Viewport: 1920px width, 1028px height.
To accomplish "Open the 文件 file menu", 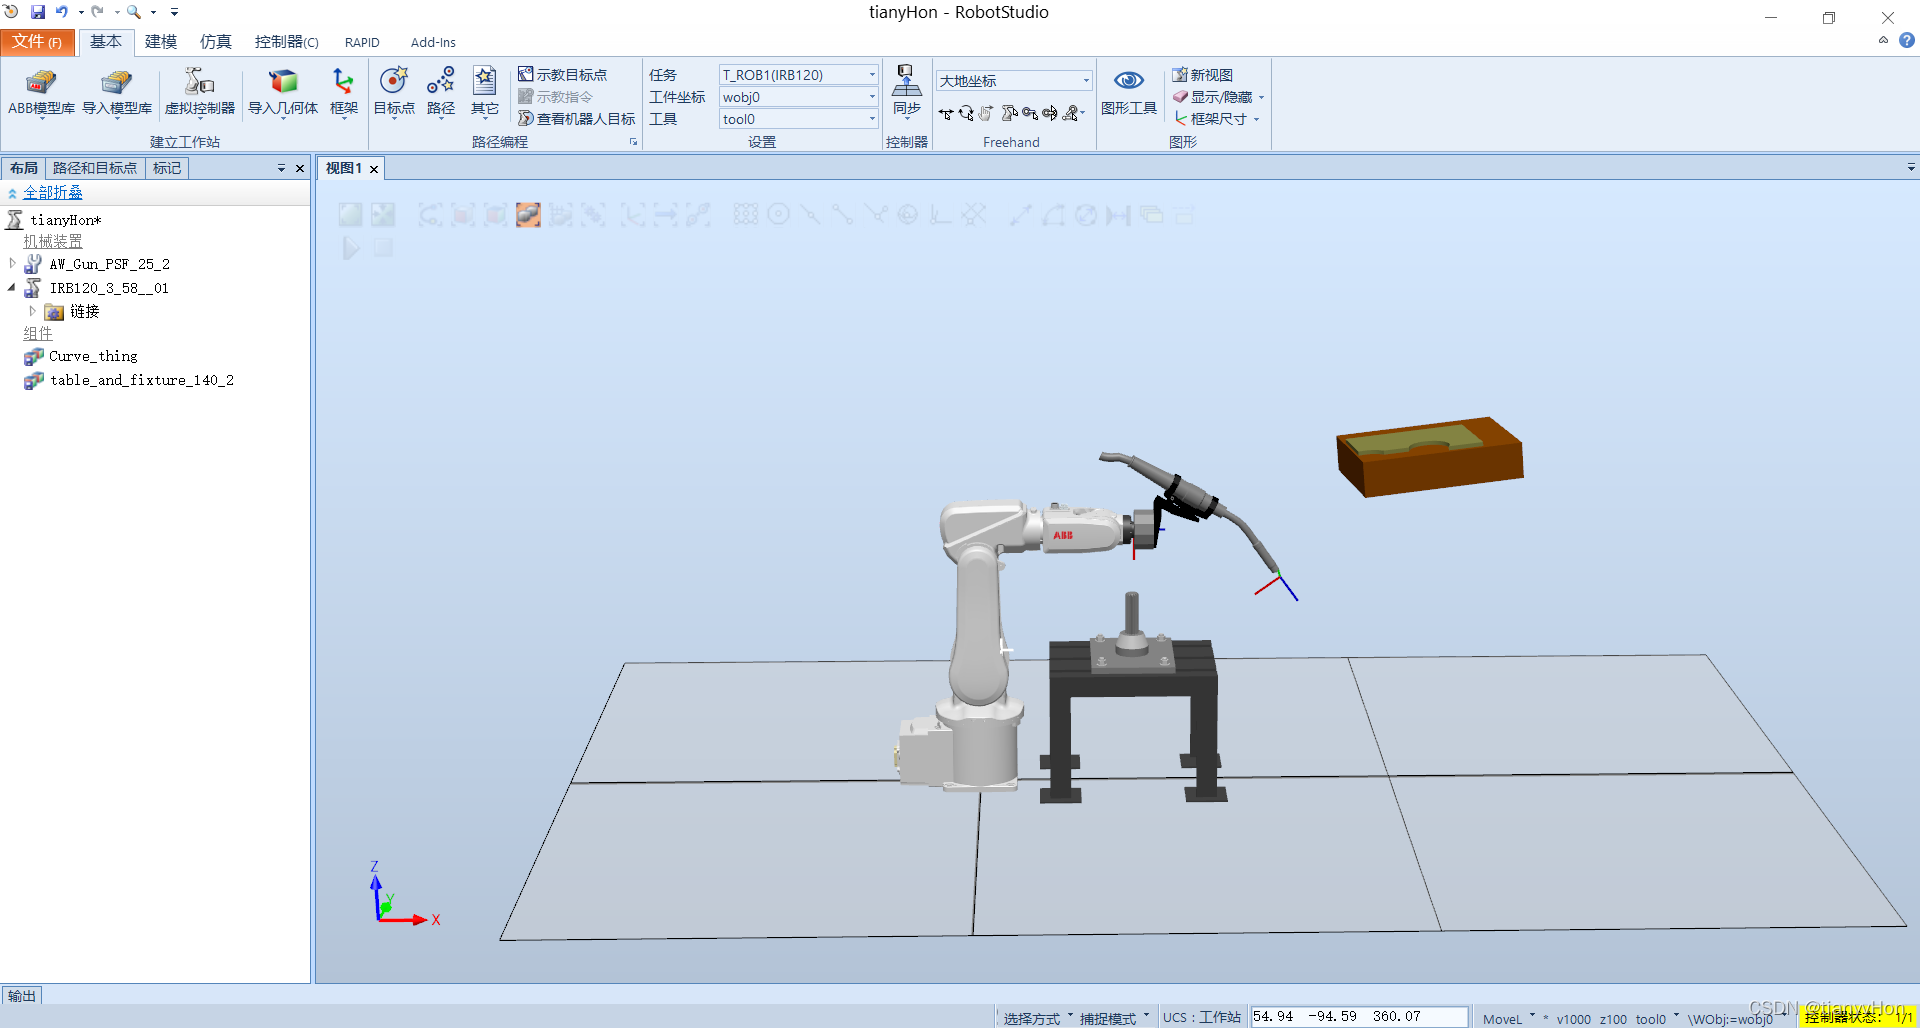I will tap(37, 42).
